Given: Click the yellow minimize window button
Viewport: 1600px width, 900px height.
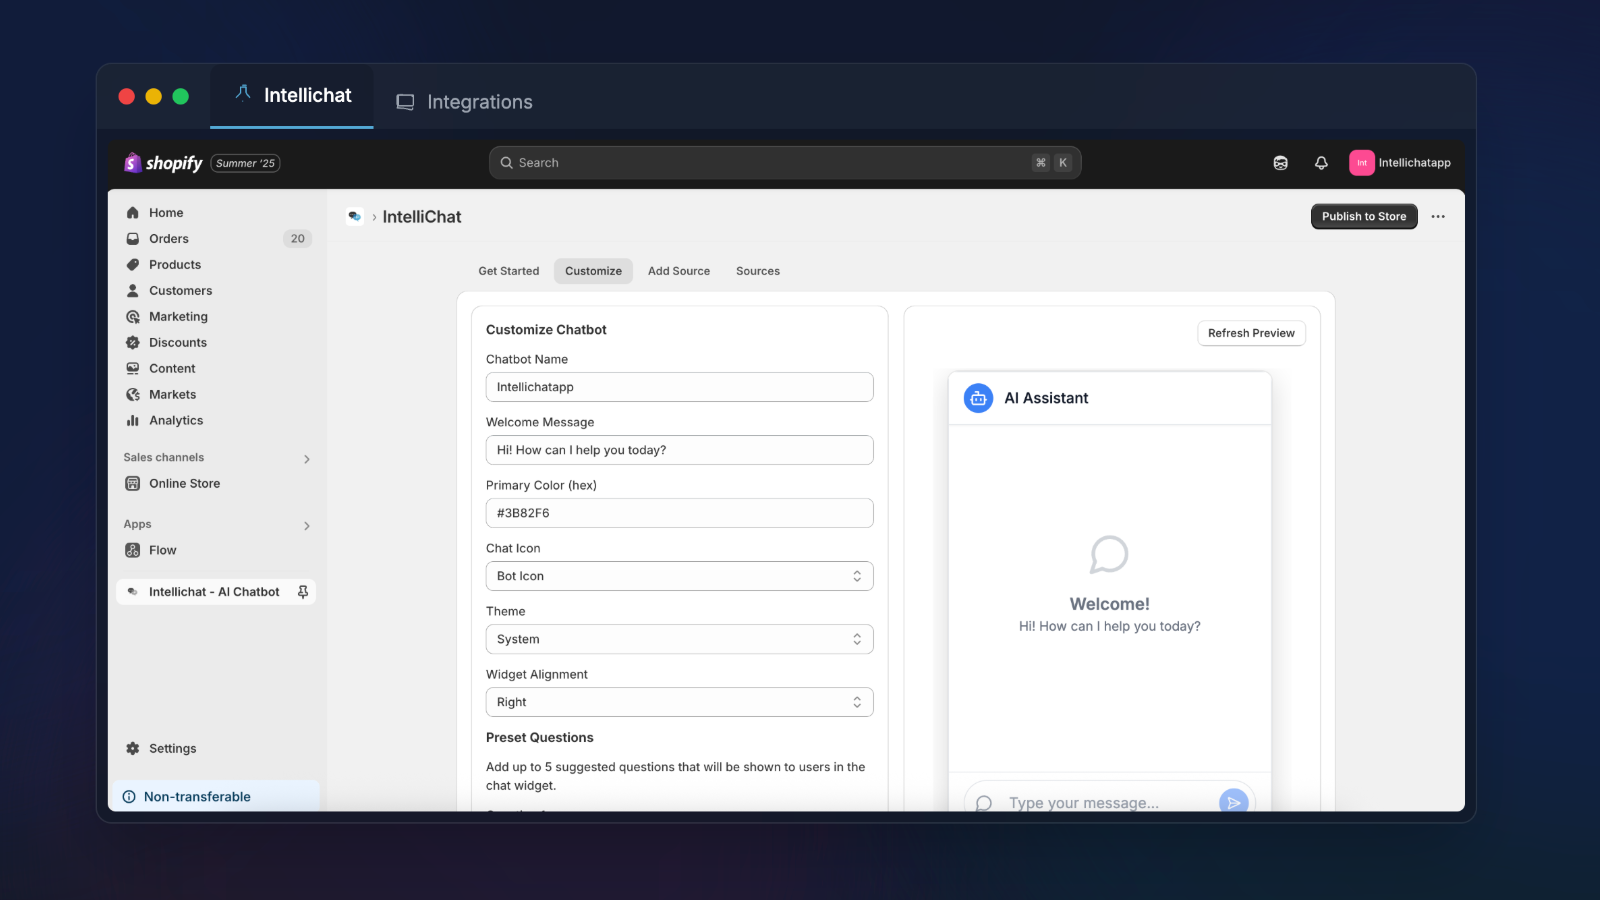Looking at the screenshot, I should tap(154, 96).
